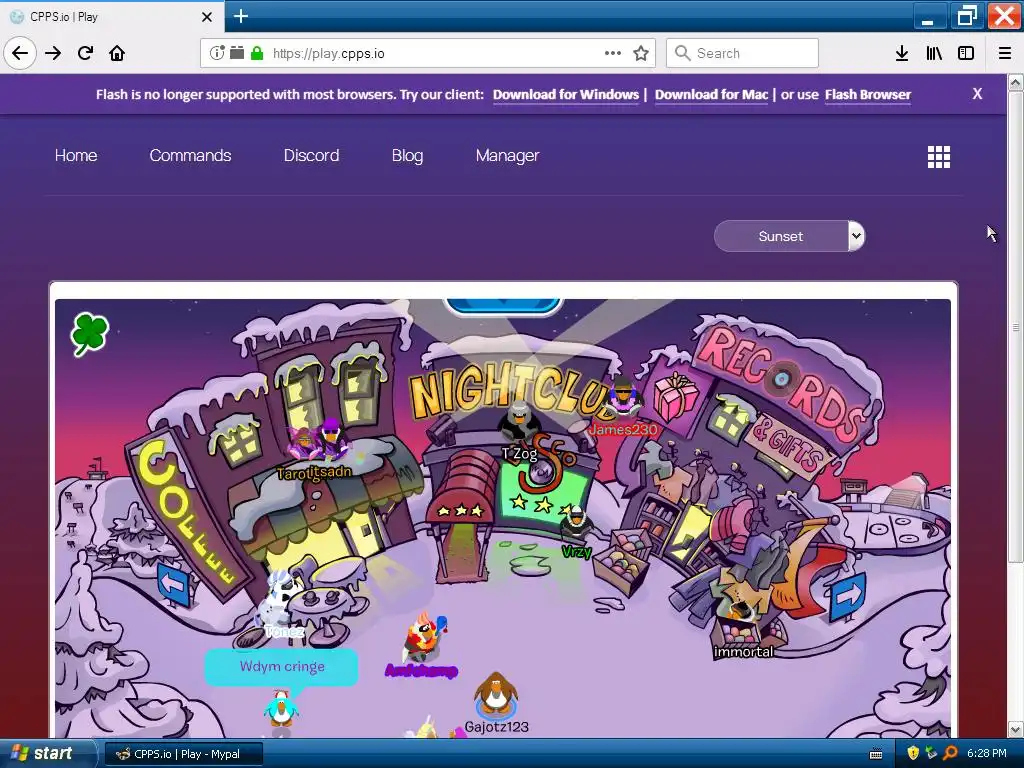
Task: Open the downloads arrow icon
Action: coord(902,53)
